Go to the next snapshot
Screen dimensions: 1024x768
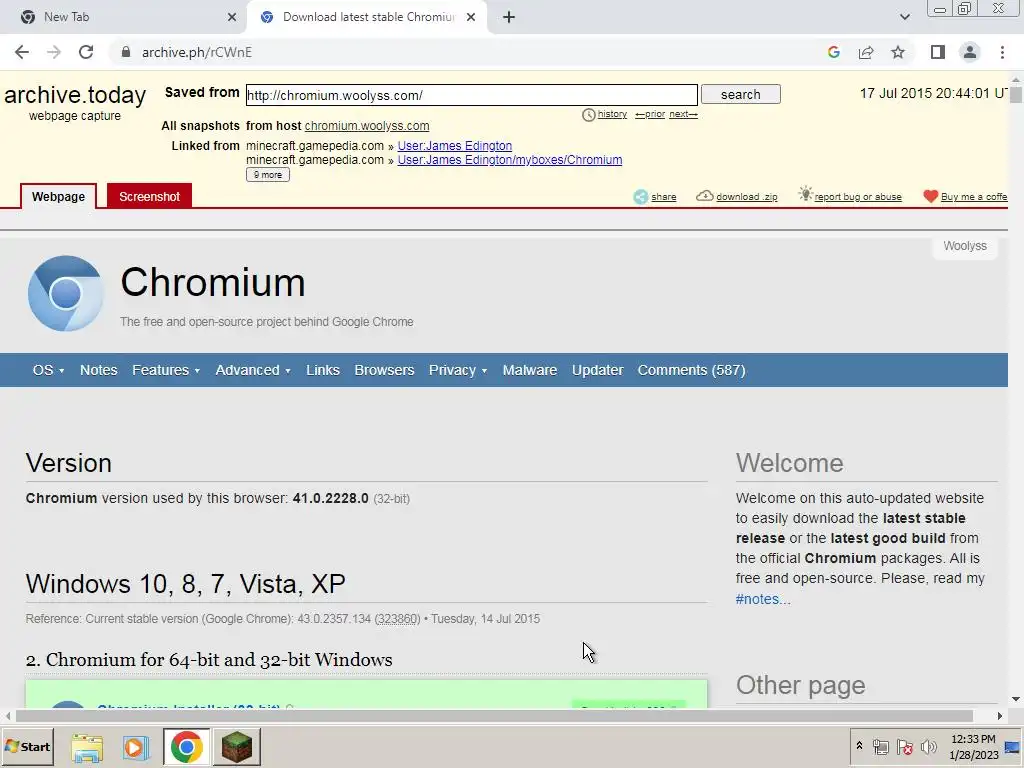[x=683, y=114]
